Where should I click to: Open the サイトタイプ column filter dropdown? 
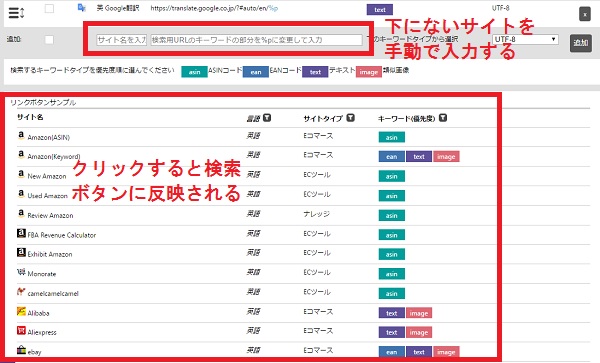(x=351, y=118)
